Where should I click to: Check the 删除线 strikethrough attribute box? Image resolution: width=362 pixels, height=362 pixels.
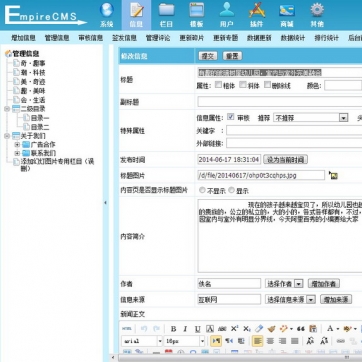click(x=267, y=85)
